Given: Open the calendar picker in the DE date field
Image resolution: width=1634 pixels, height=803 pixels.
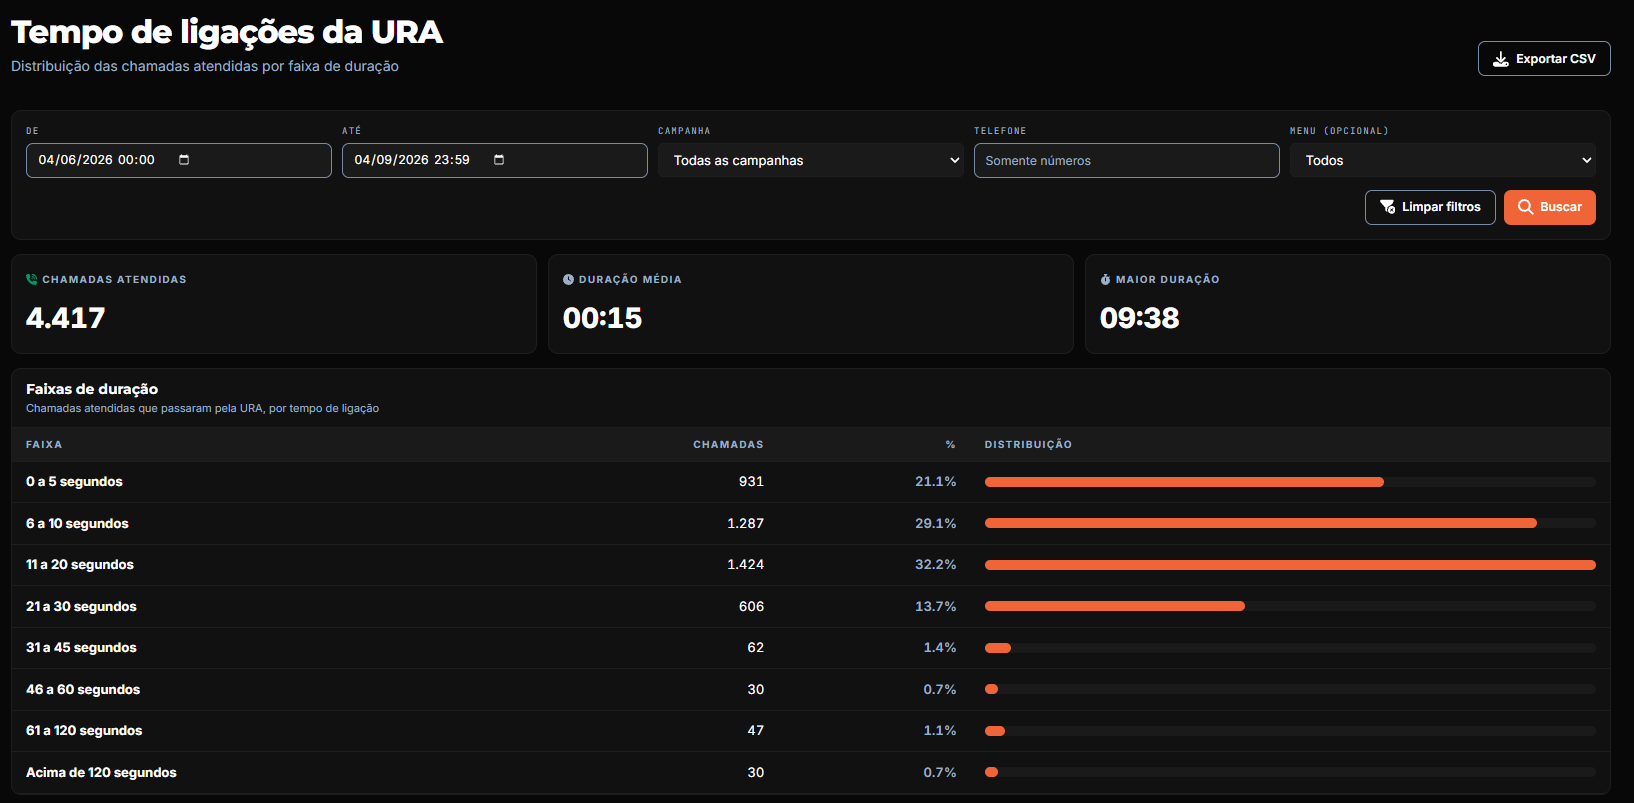Looking at the screenshot, I should pos(184,160).
